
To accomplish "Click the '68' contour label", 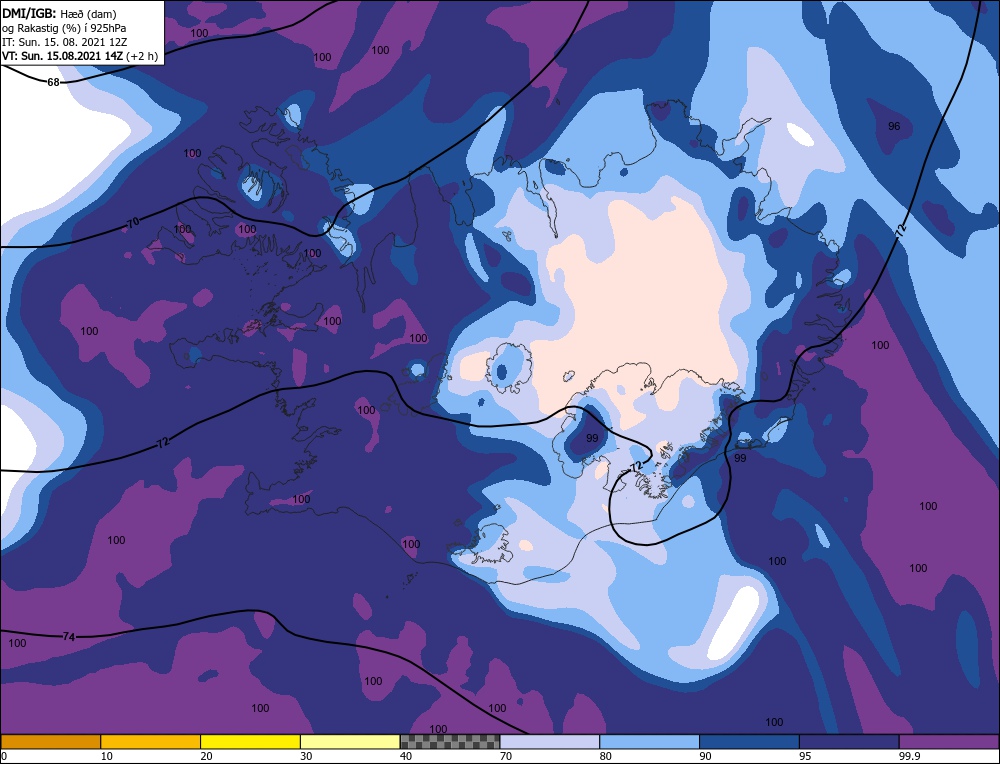I will (x=54, y=82).
